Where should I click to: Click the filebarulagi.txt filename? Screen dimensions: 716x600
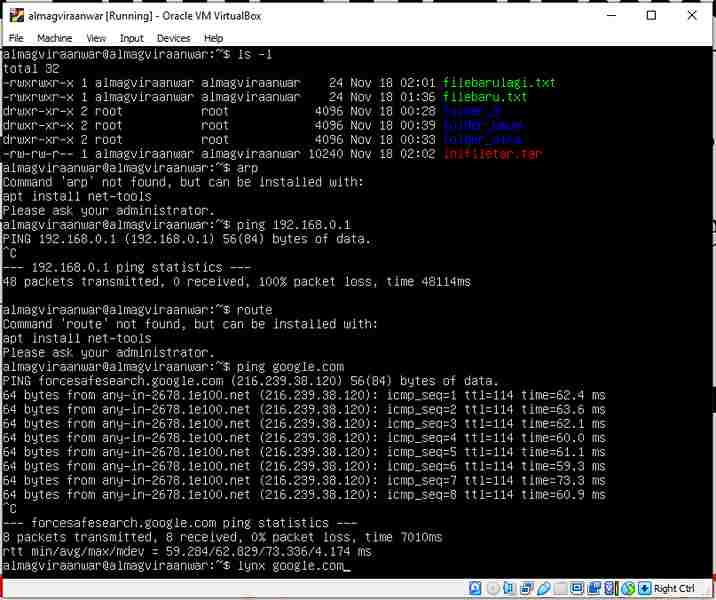499,83
